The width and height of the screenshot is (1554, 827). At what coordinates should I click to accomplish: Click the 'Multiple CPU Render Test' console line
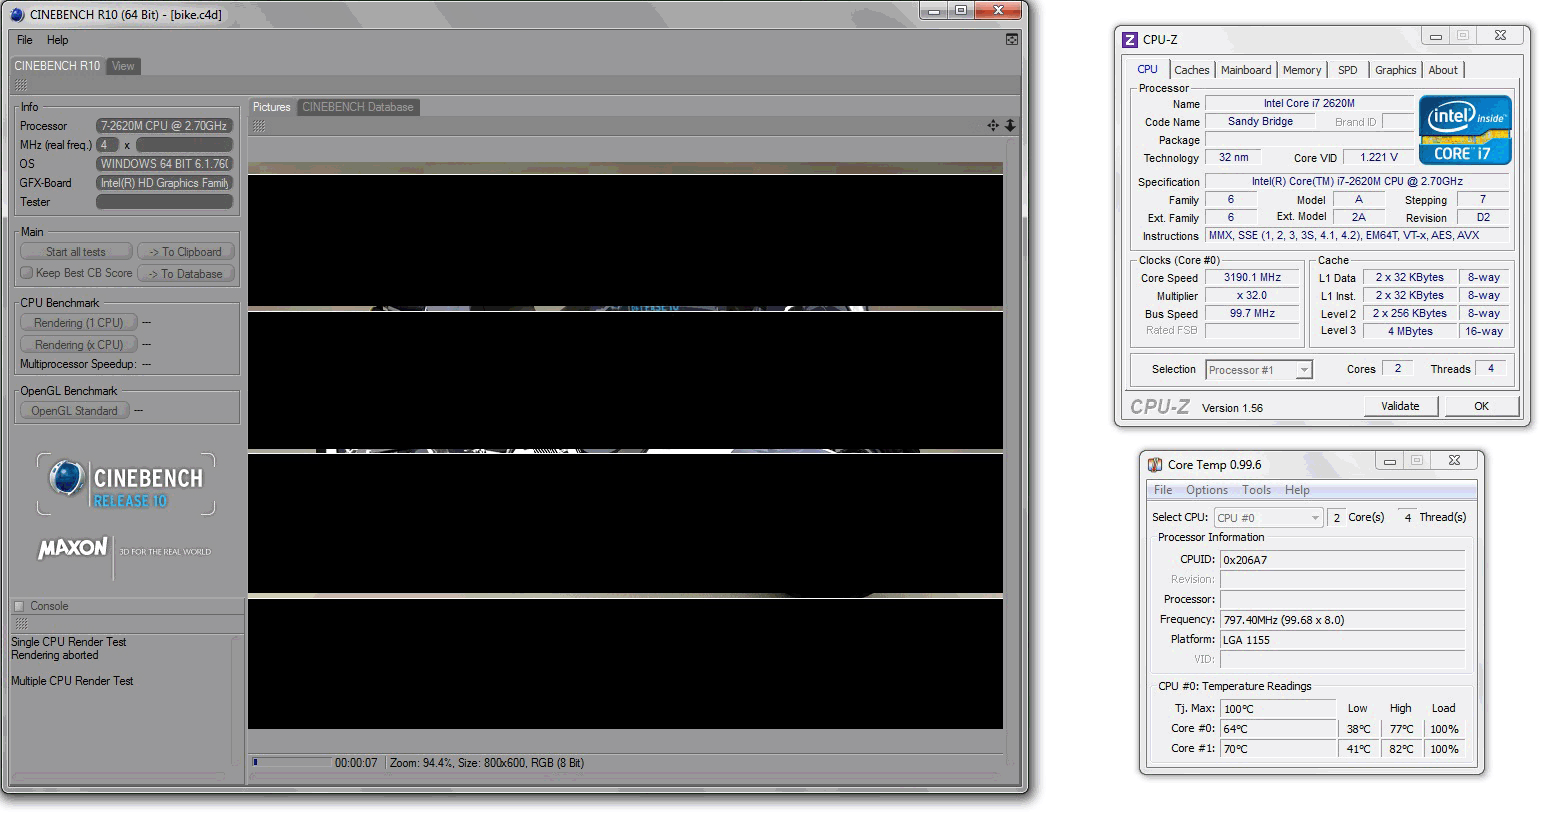click(x=72, y=681)
